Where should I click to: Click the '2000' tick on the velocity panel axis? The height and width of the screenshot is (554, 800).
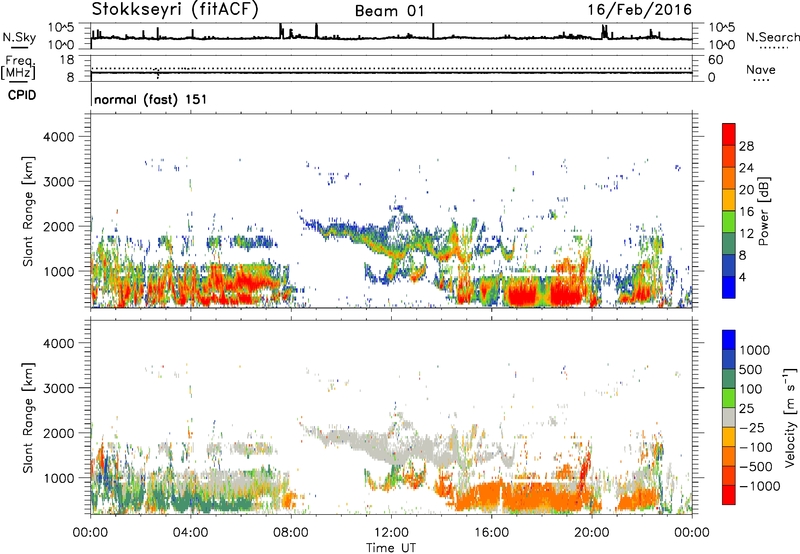click(58, 433)
